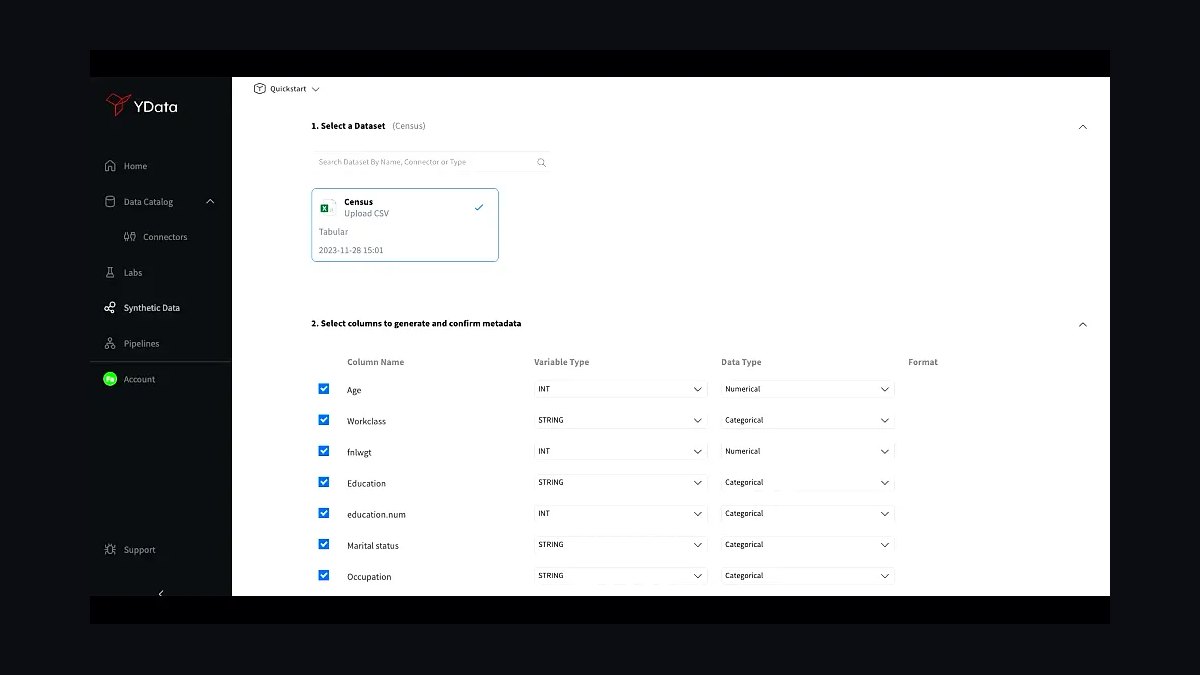The image size is (1200, 675).
Task: Open Variable Type dropdown for Age
Action: [621, 389]
